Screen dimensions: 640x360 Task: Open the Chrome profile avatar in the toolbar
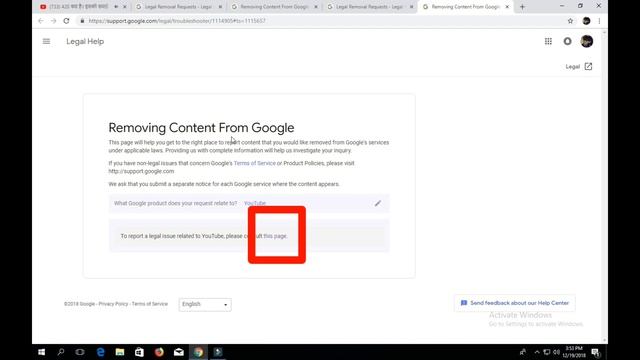(586, 21)
